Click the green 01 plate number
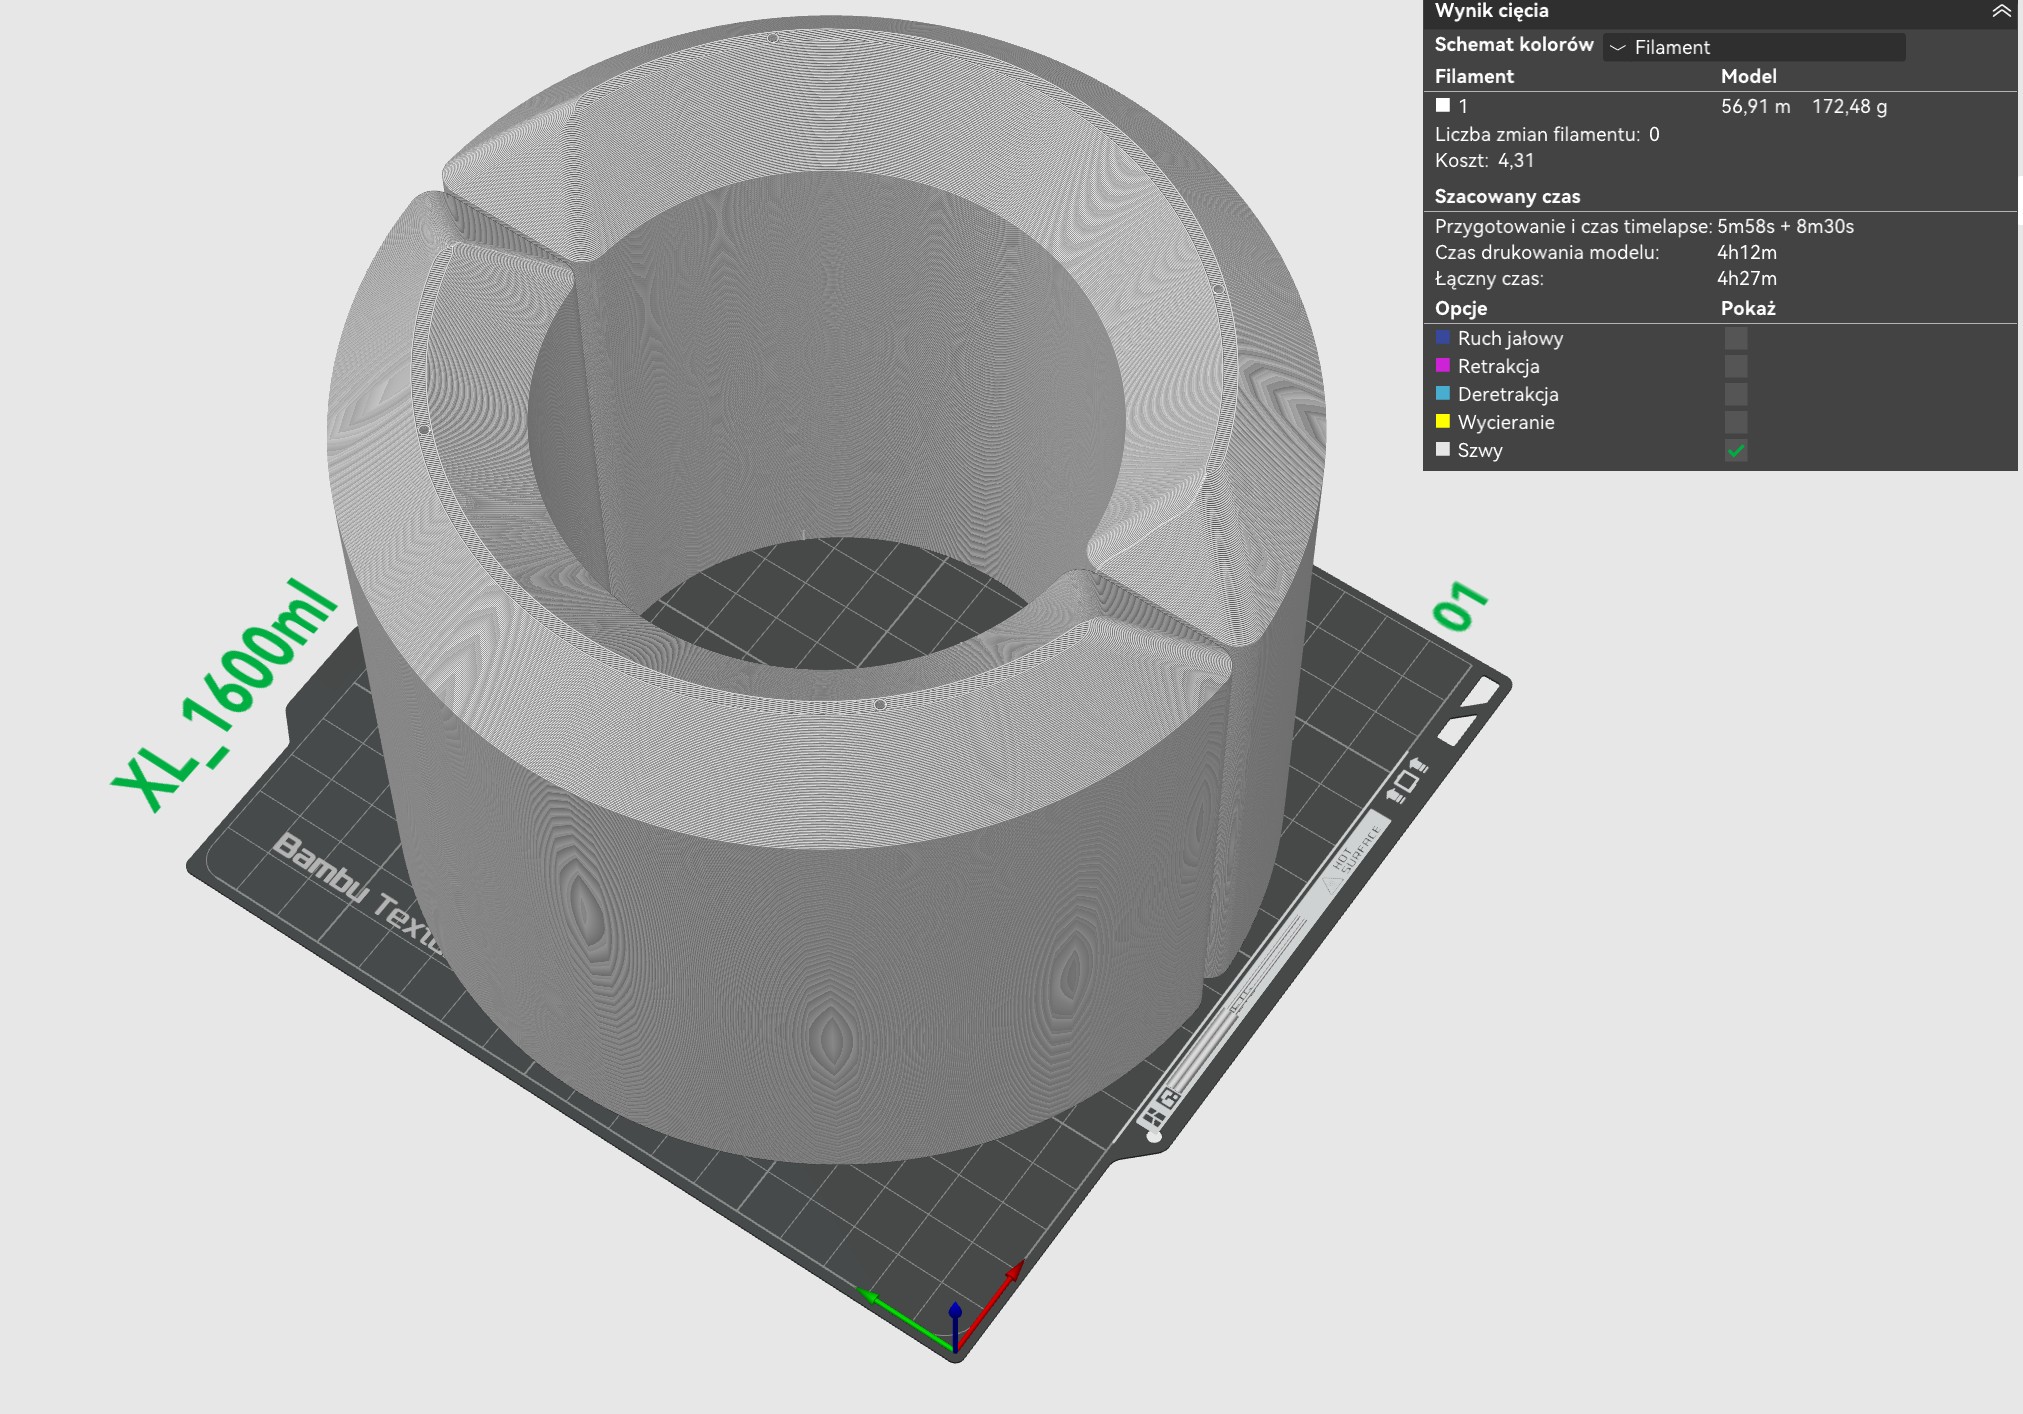The width and height of the screenshot is (2023, 1414). click(x=1460, y=606)
